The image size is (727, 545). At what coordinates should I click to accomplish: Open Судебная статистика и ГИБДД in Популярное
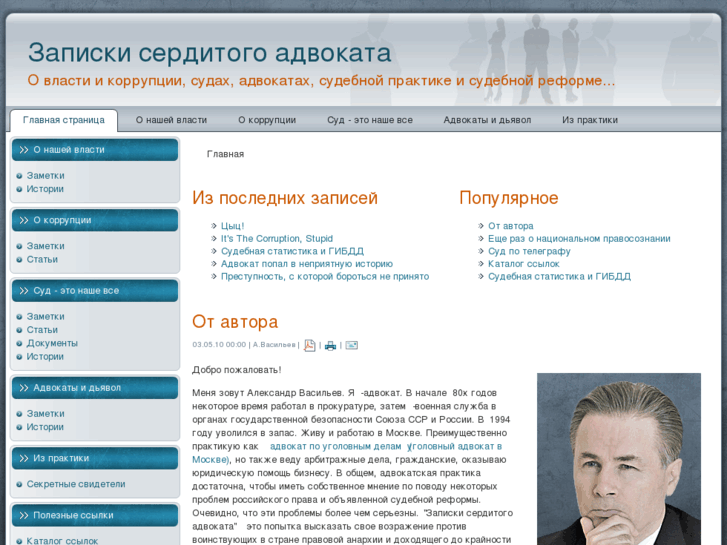pyautogui.click(x=559, y=276)
